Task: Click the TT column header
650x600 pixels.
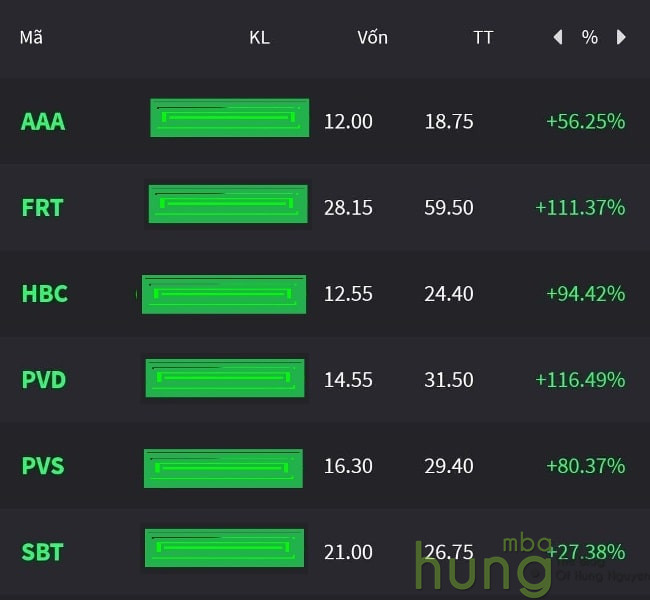Action: [483, 38]
